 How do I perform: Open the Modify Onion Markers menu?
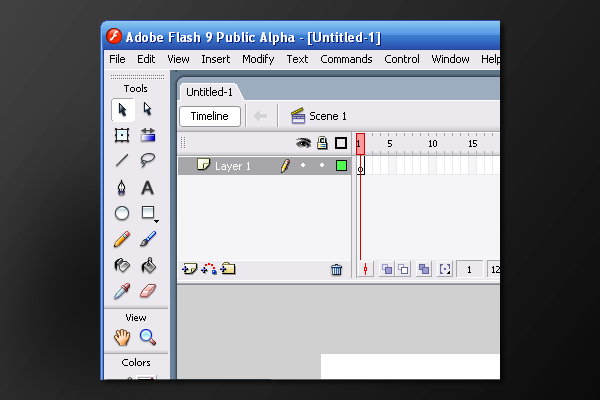(445, 269)
